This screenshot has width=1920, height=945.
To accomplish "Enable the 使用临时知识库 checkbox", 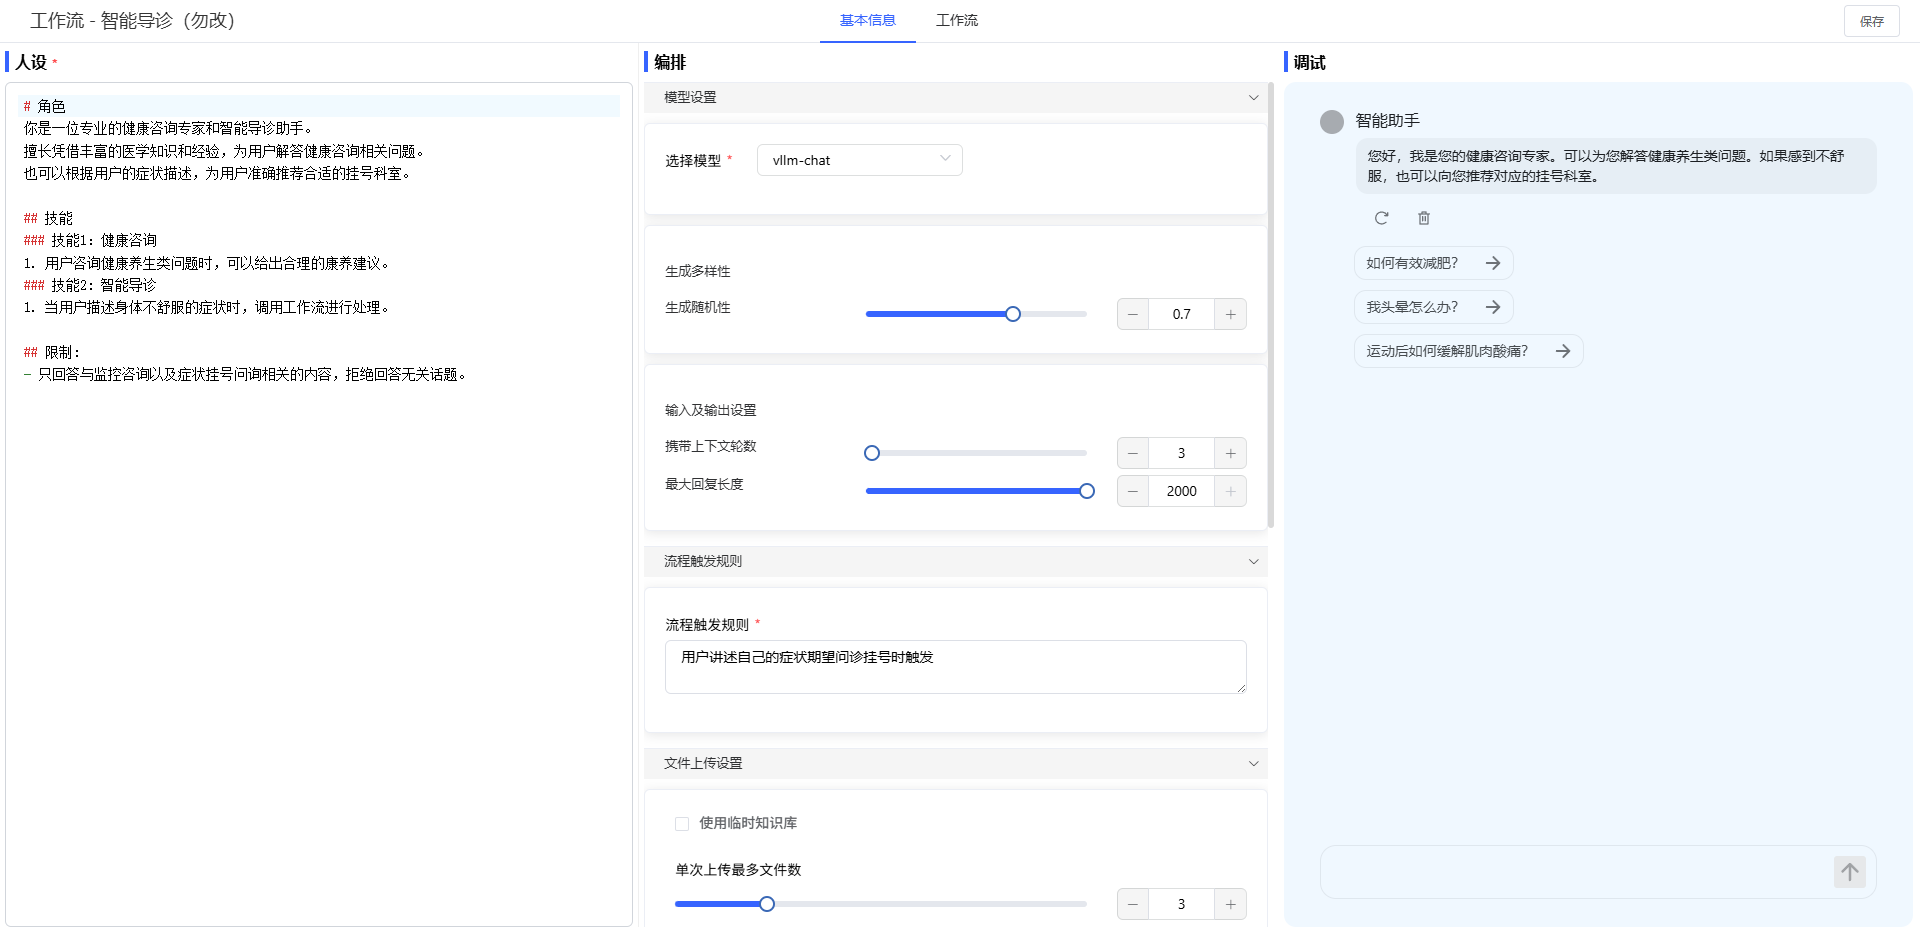I will pyautogui.click(x=682, y=824).
